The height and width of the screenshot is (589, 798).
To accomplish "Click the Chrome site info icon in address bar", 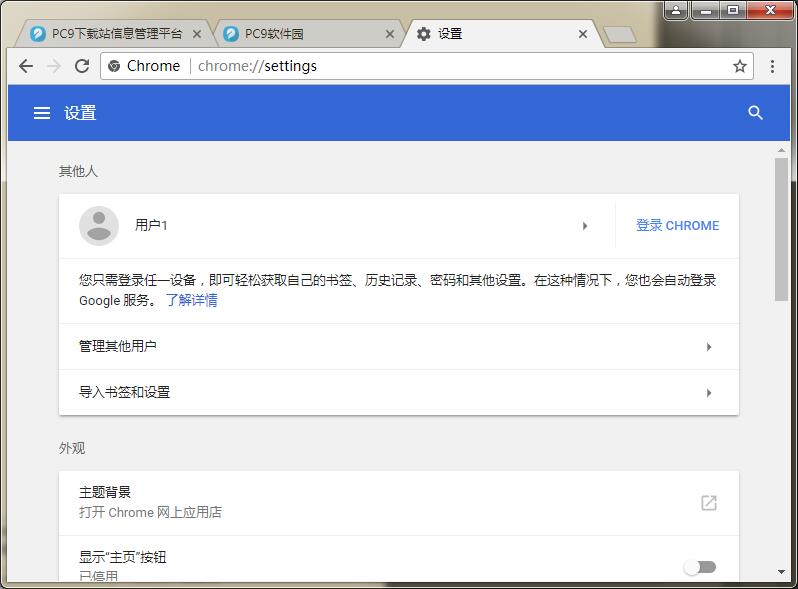I will click(x=114, y=66).
